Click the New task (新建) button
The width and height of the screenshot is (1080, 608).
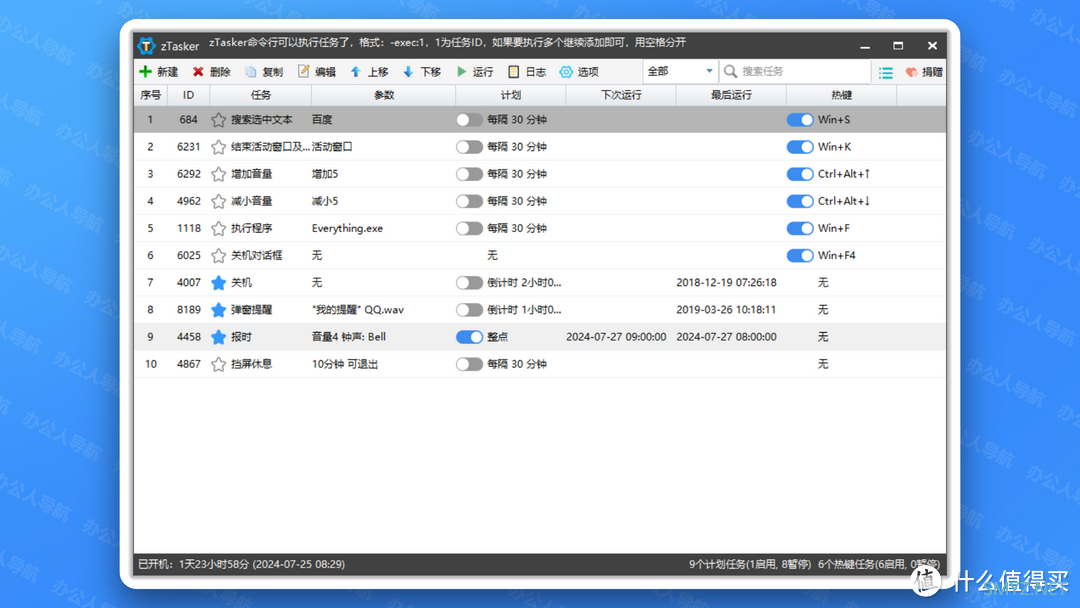point(158,72)
